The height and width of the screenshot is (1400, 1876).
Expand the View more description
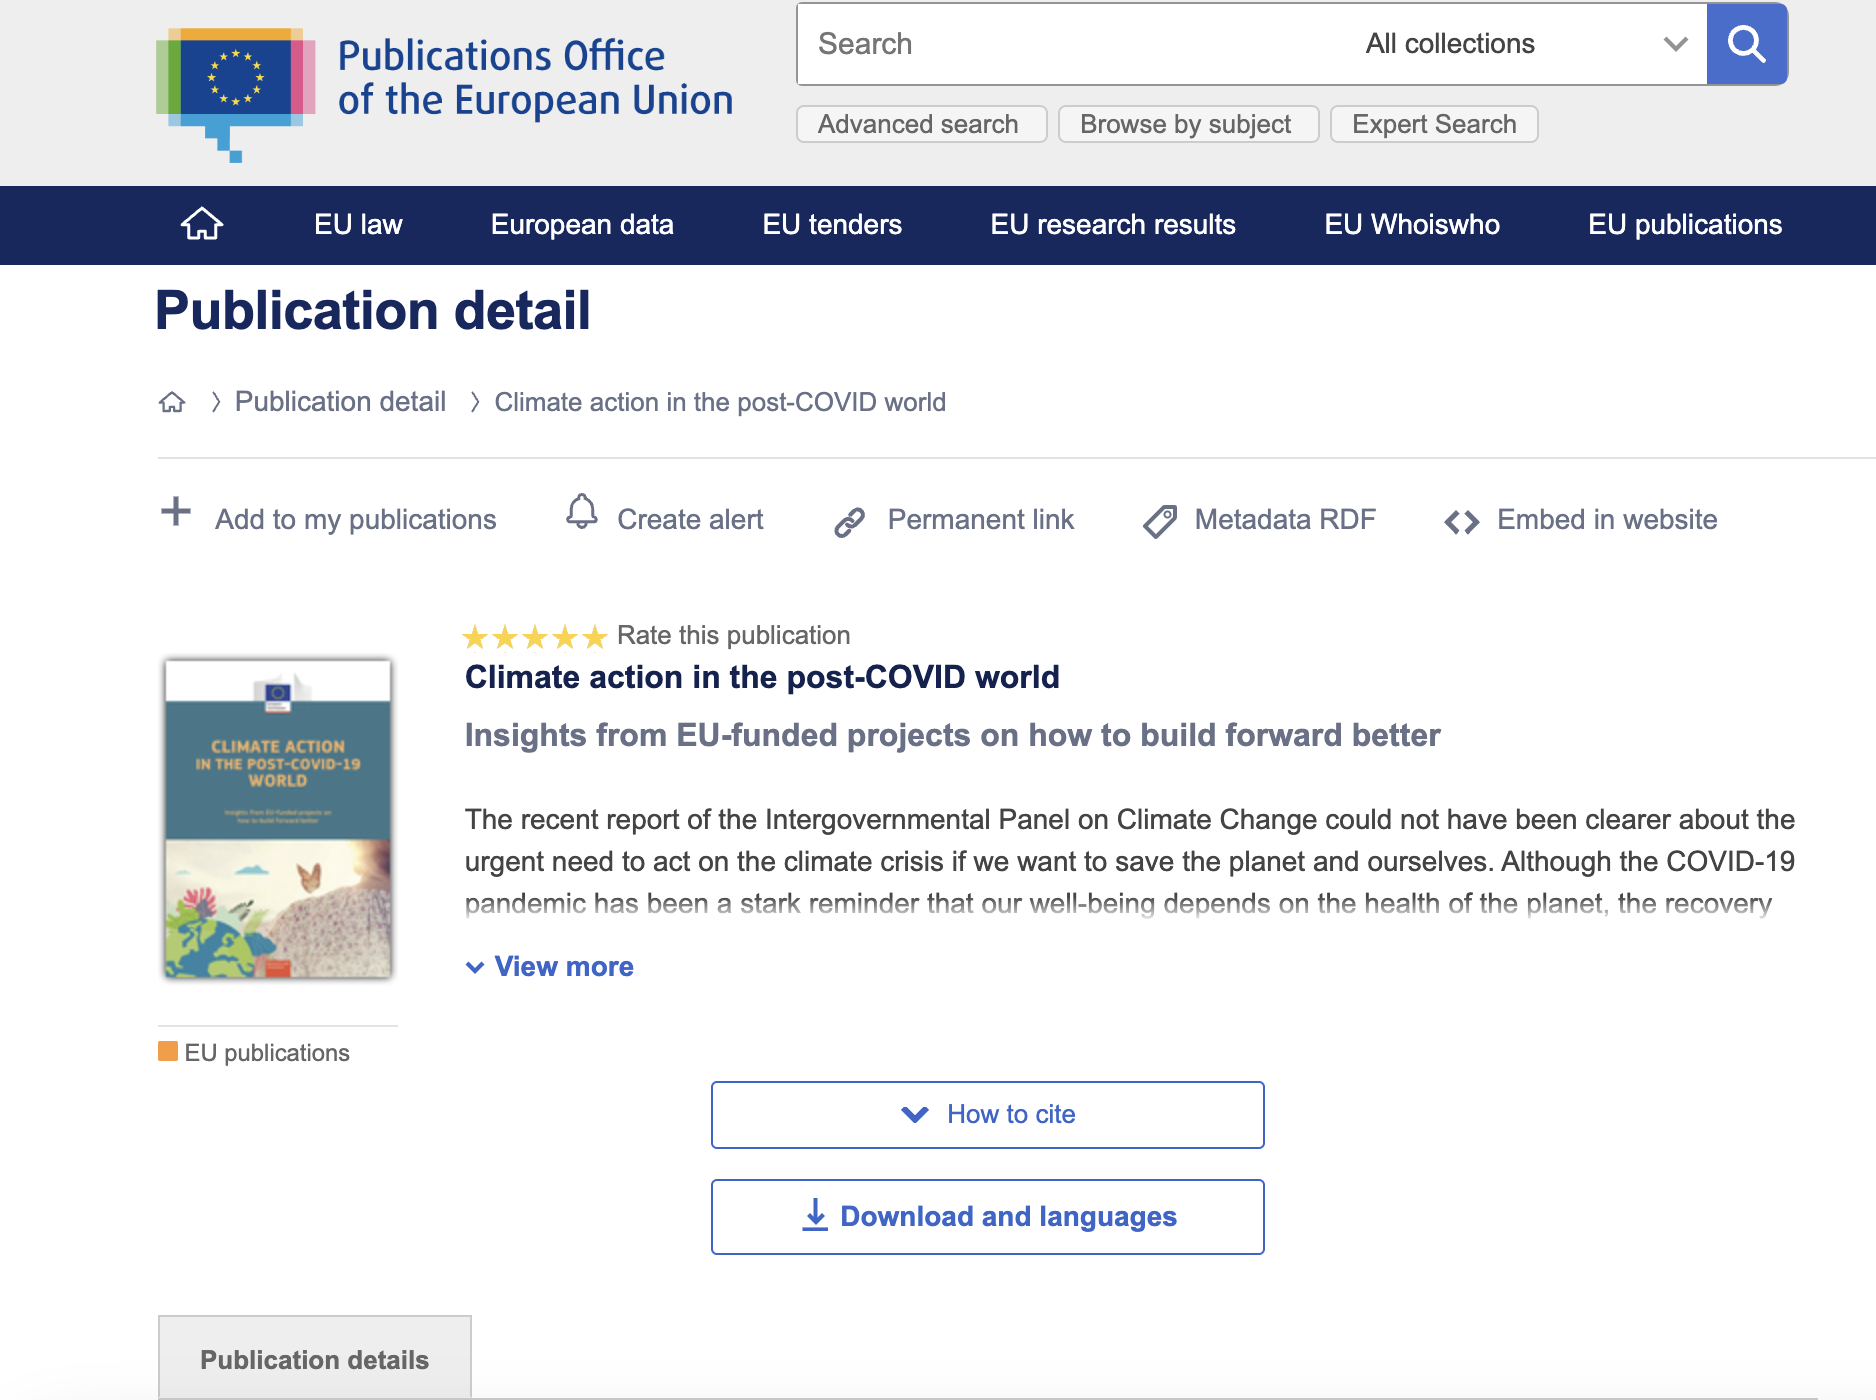548,966
